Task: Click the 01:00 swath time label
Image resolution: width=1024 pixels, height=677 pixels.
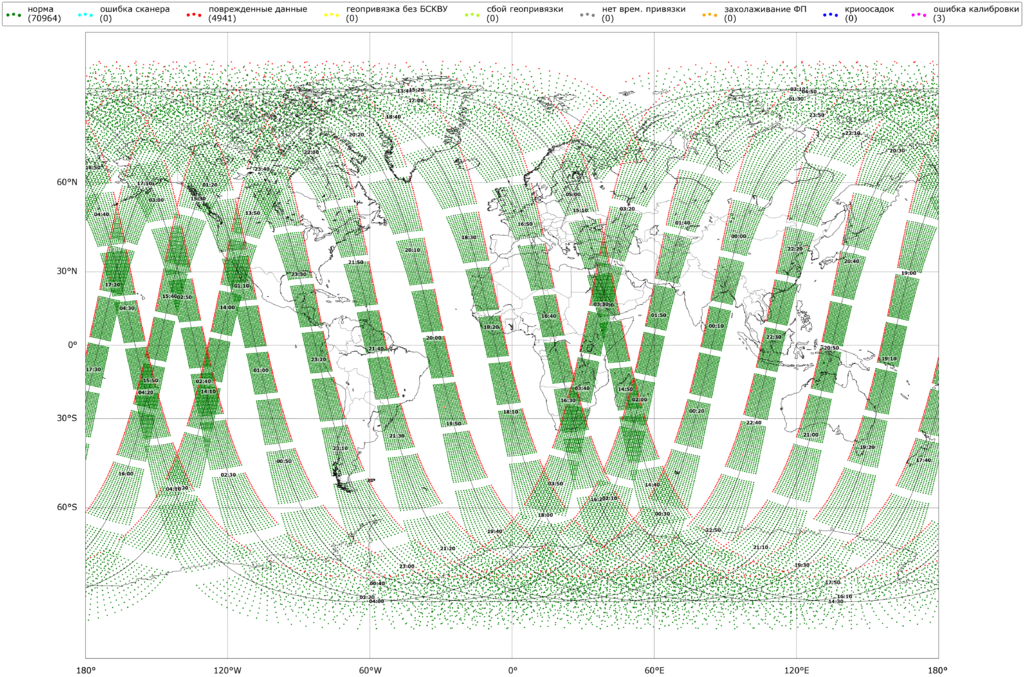Action: point(261,370)
